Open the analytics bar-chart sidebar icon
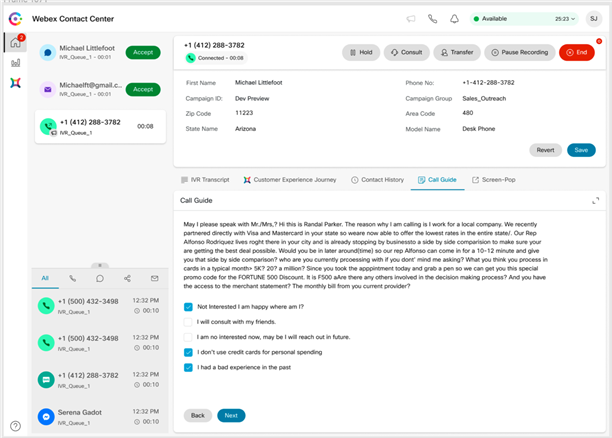612x438 pixels. click(x=15, y=63)
